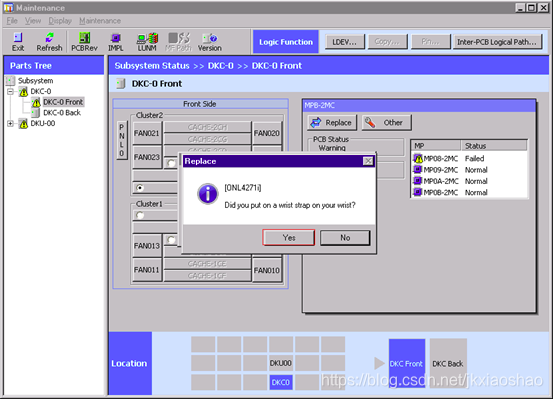Click the CACHE-1CF slot
This screenshot has height=399, width=553.
coord(207,276)
